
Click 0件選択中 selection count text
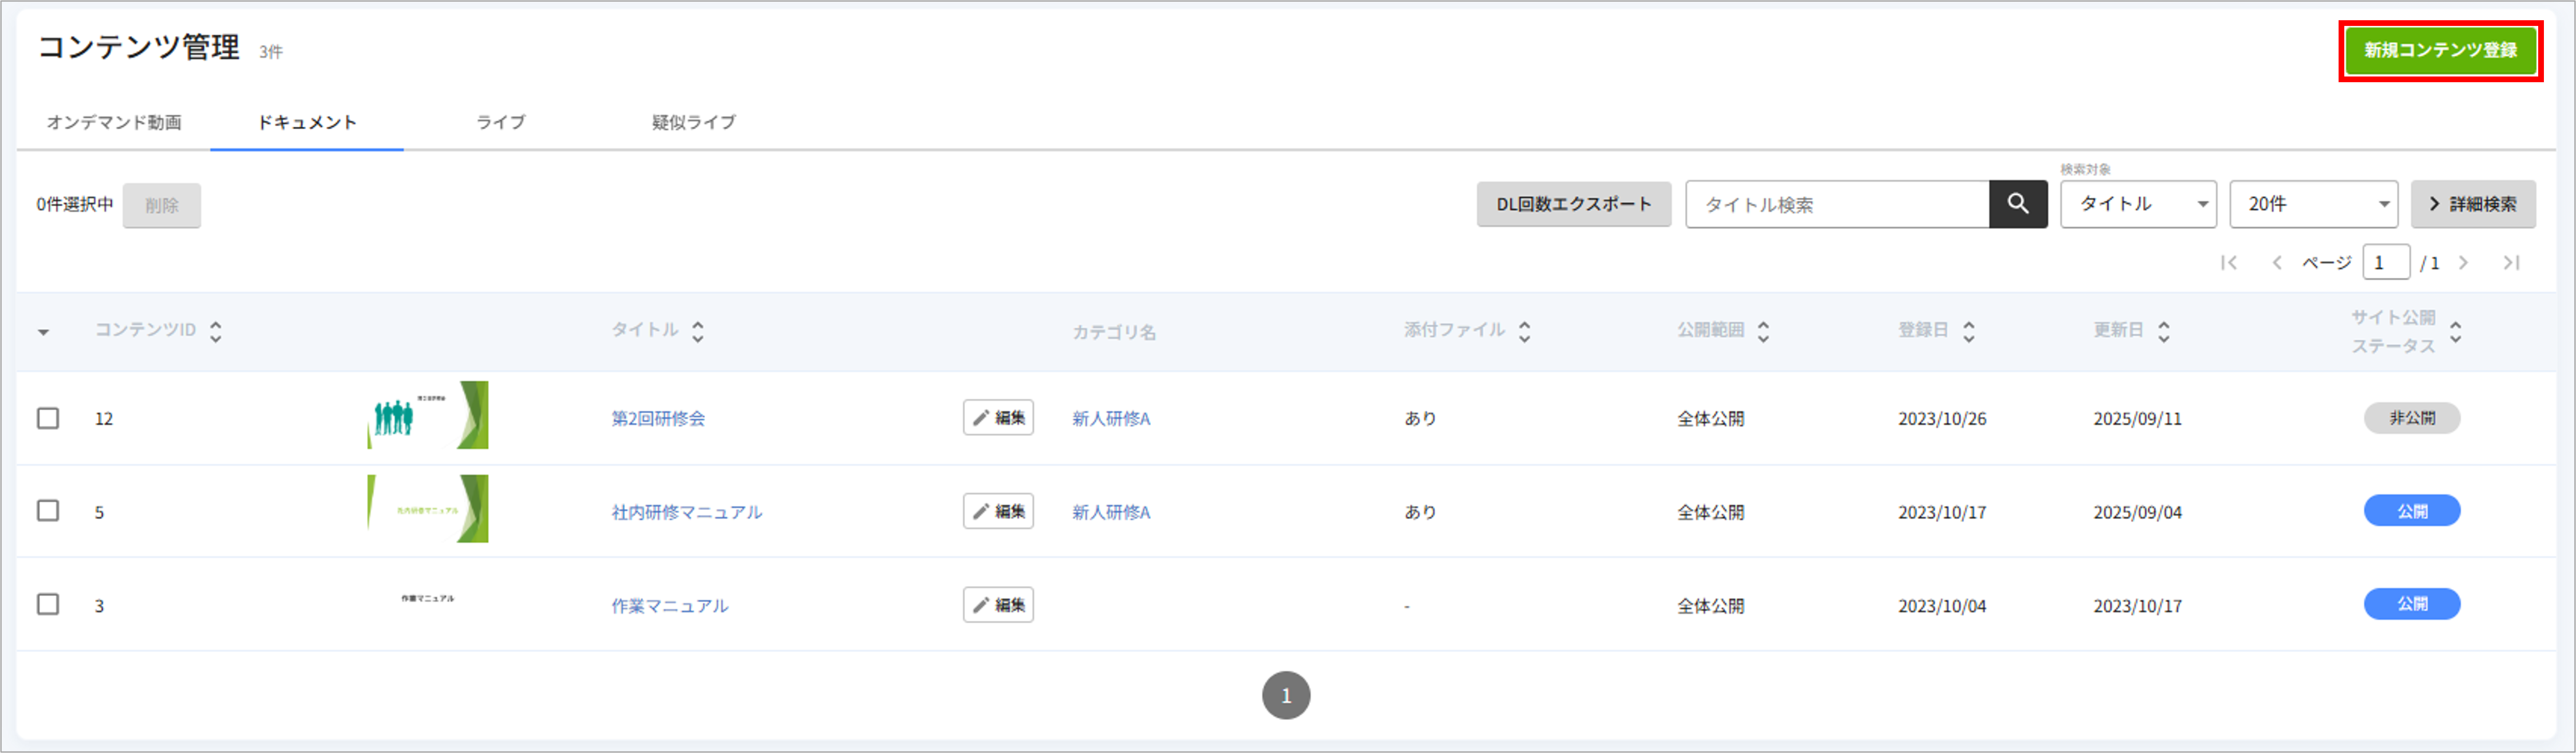coord(75,204)
